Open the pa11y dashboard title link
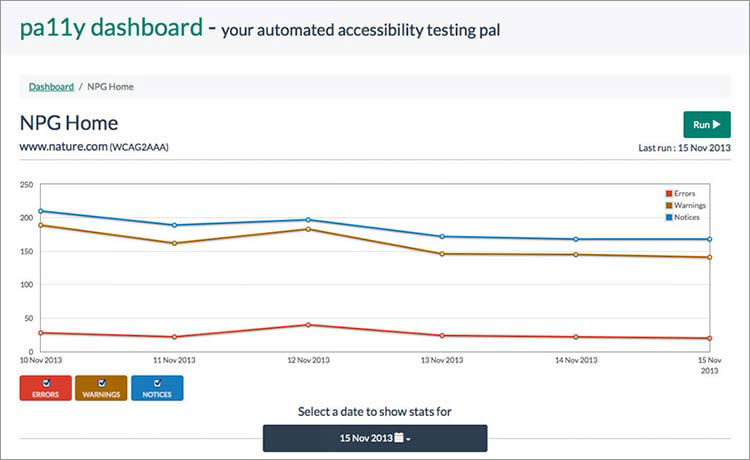 [111, 27]
